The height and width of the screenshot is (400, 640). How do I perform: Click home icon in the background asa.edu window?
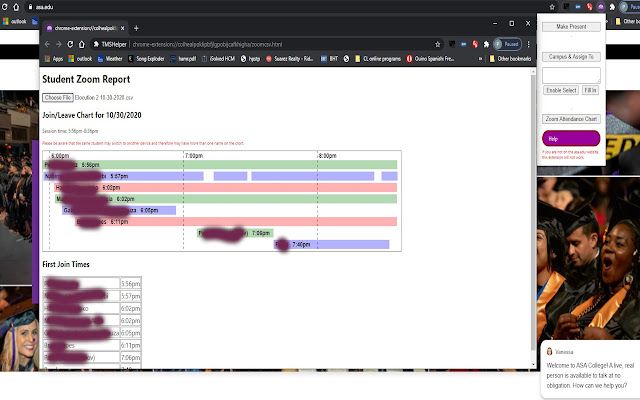pos(16,7)
